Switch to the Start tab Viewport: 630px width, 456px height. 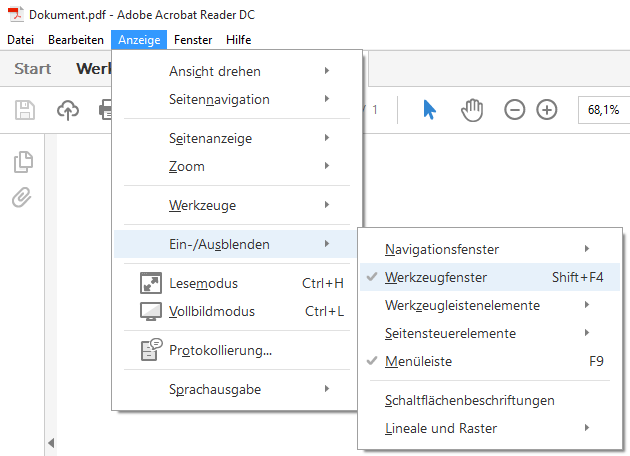pos(33,69)
